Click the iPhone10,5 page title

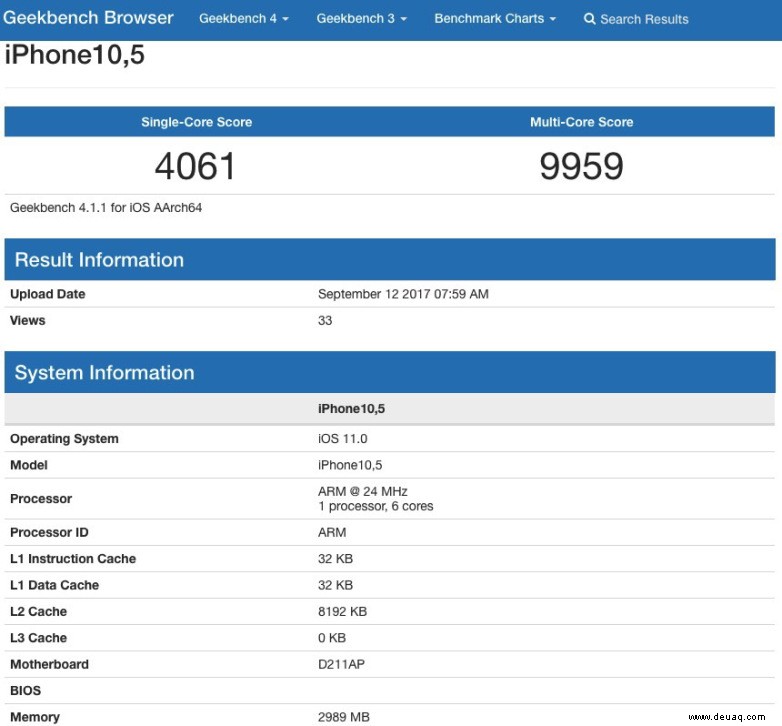point(75,54)
